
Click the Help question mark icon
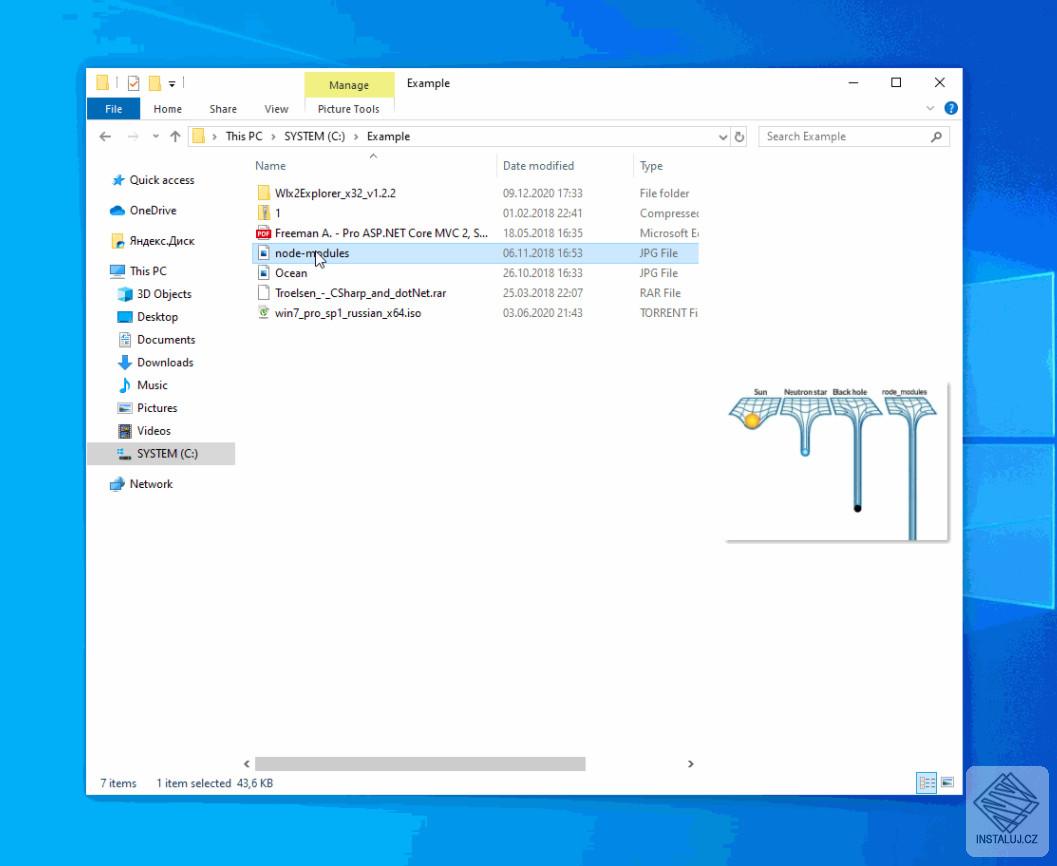950,109
